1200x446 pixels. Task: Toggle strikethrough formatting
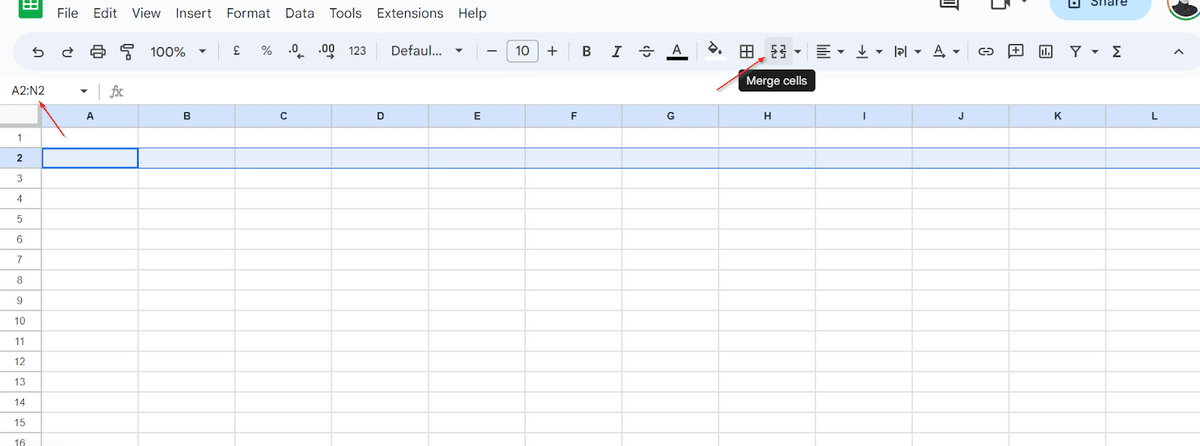click(646, 51)
